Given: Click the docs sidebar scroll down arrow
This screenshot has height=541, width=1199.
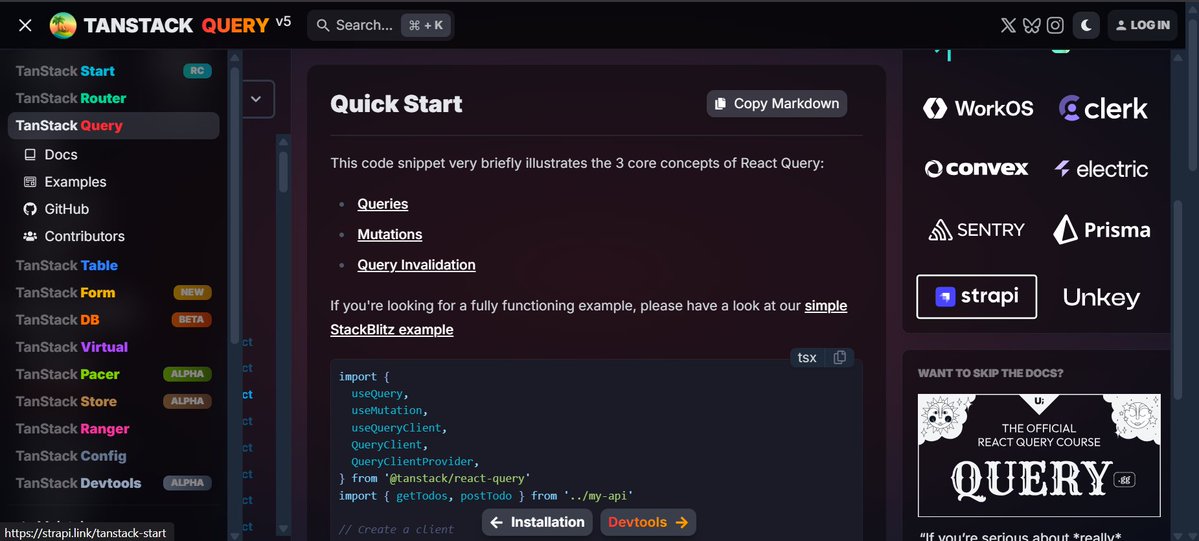Looking at the screenshot, I should point(283,528).
